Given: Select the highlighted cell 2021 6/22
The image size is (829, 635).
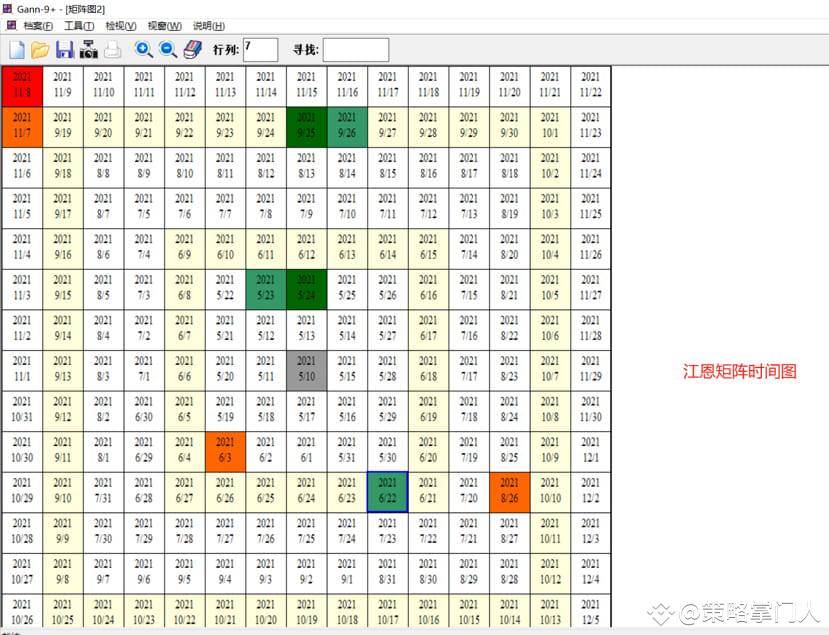Looking at the screenshot, I should coord(388,493).
